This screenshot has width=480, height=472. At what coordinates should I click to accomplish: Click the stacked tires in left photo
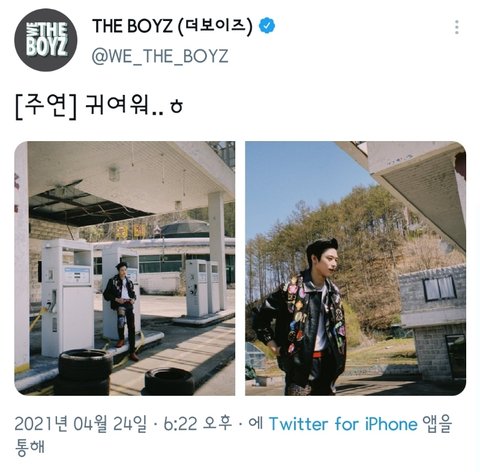pos(84,372)
